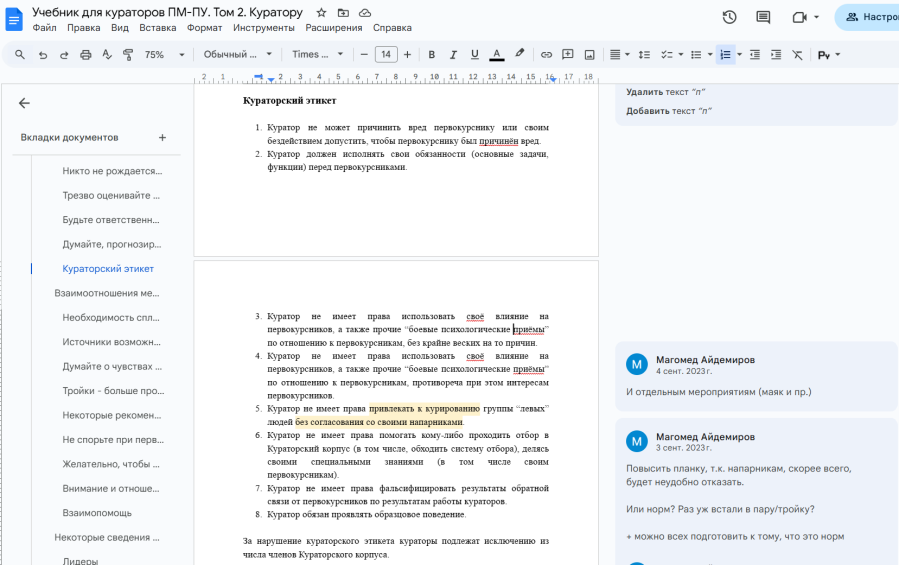The image size is (899, 565).
Task: Edit the font size field showing 14
Action: click(386, 54)
